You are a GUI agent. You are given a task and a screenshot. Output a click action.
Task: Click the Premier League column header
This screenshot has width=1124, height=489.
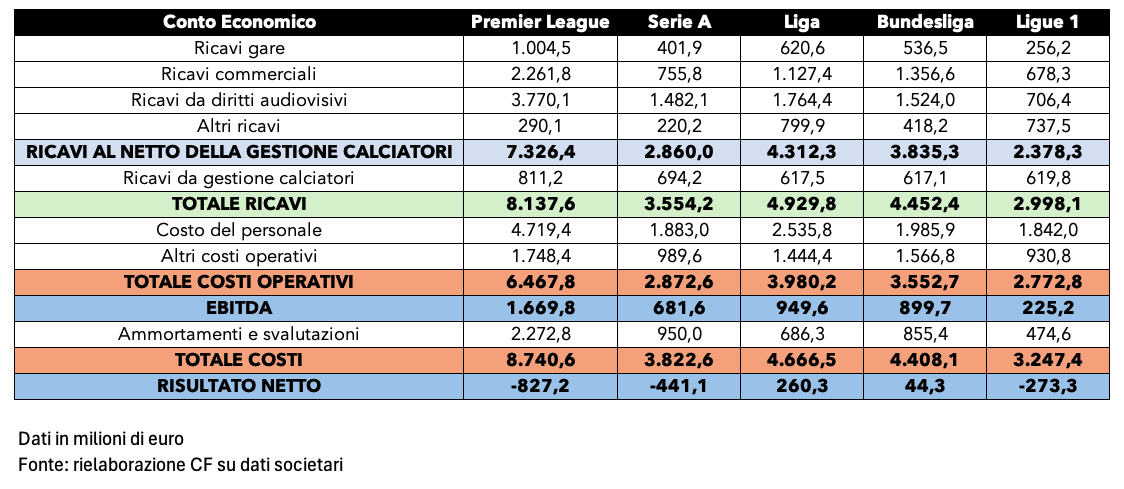click(x=540, y=22)
